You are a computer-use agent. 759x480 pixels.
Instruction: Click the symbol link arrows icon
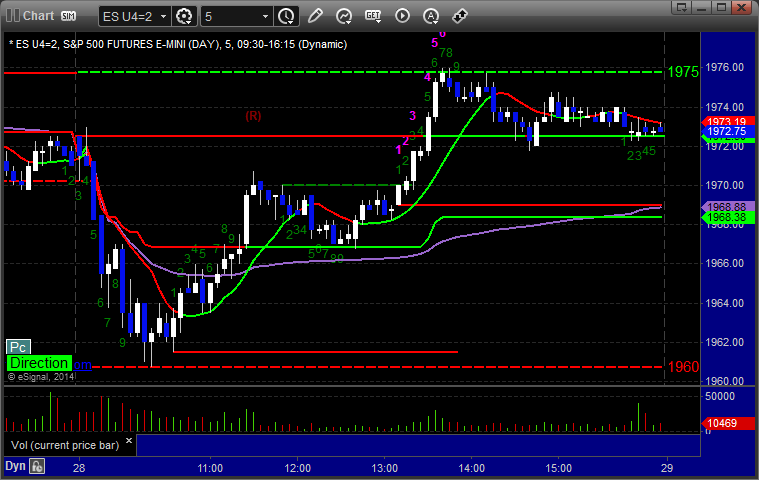point(459,16)
